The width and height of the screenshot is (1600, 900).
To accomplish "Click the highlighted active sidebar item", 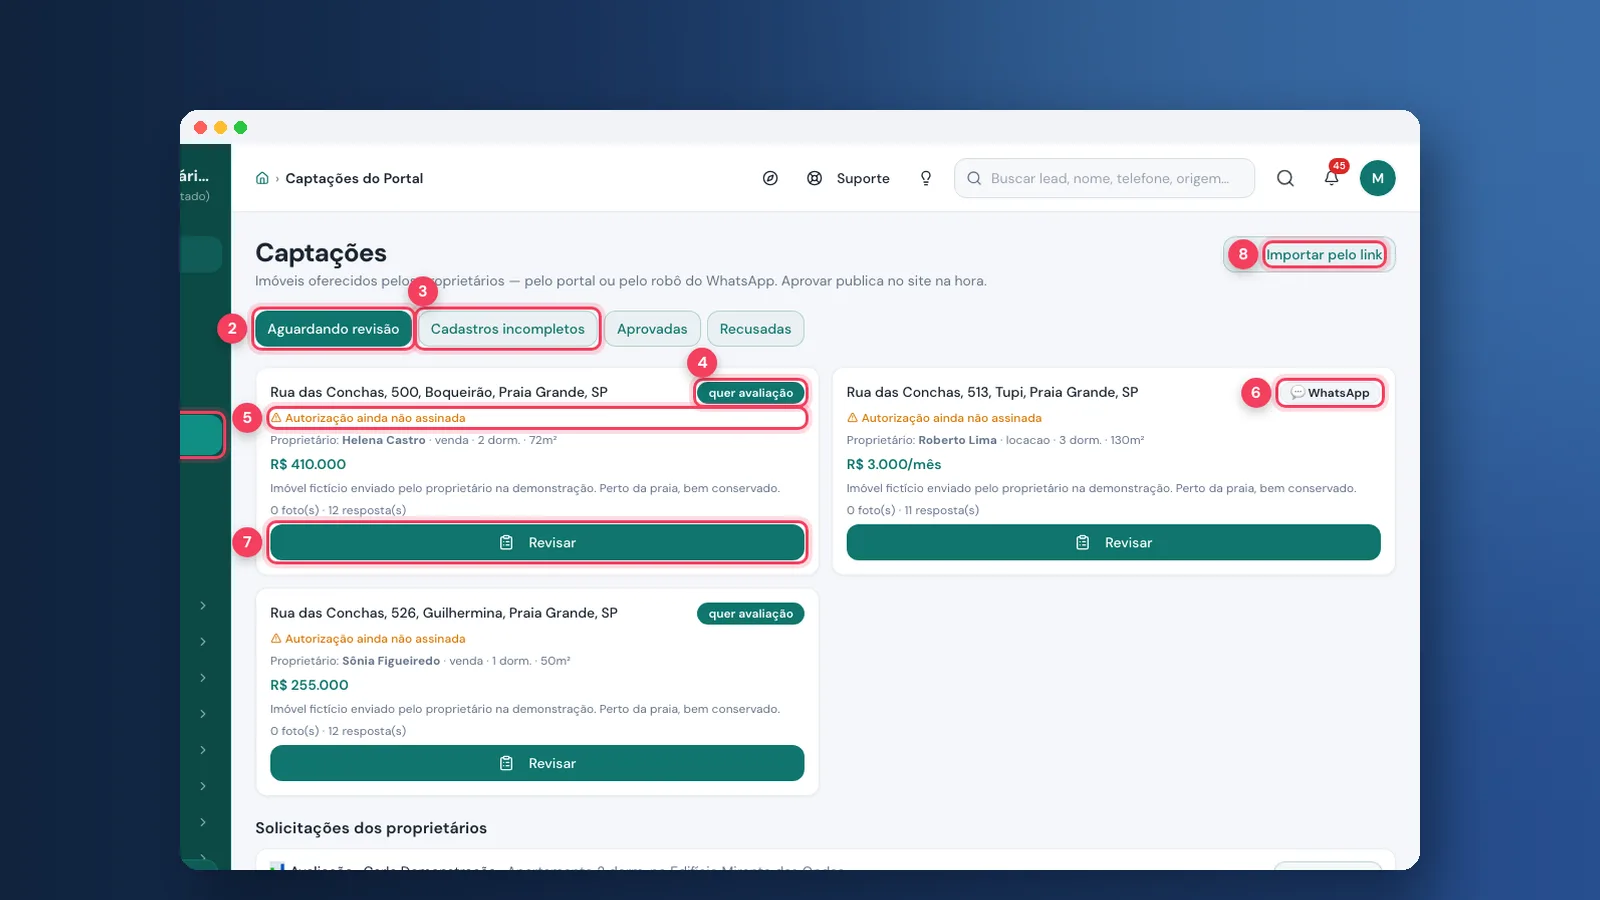I will tap(201, 435).
